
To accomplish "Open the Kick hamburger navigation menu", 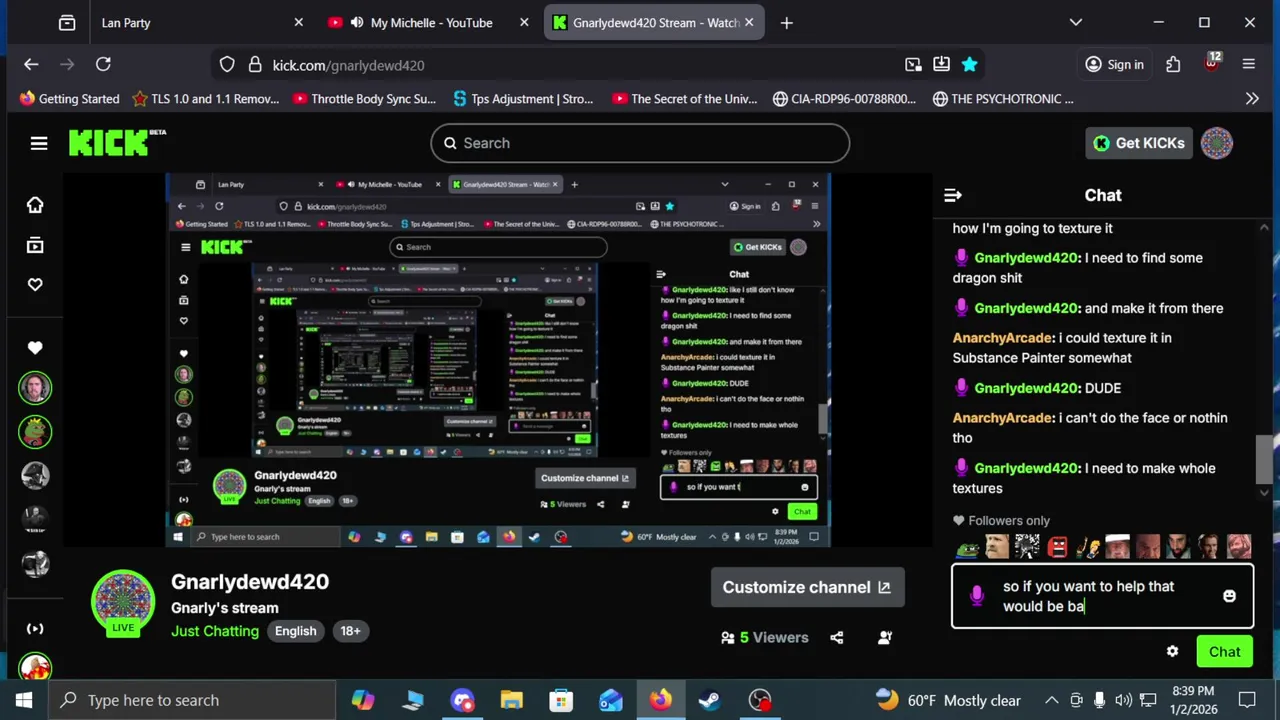I will pos(39,143).
